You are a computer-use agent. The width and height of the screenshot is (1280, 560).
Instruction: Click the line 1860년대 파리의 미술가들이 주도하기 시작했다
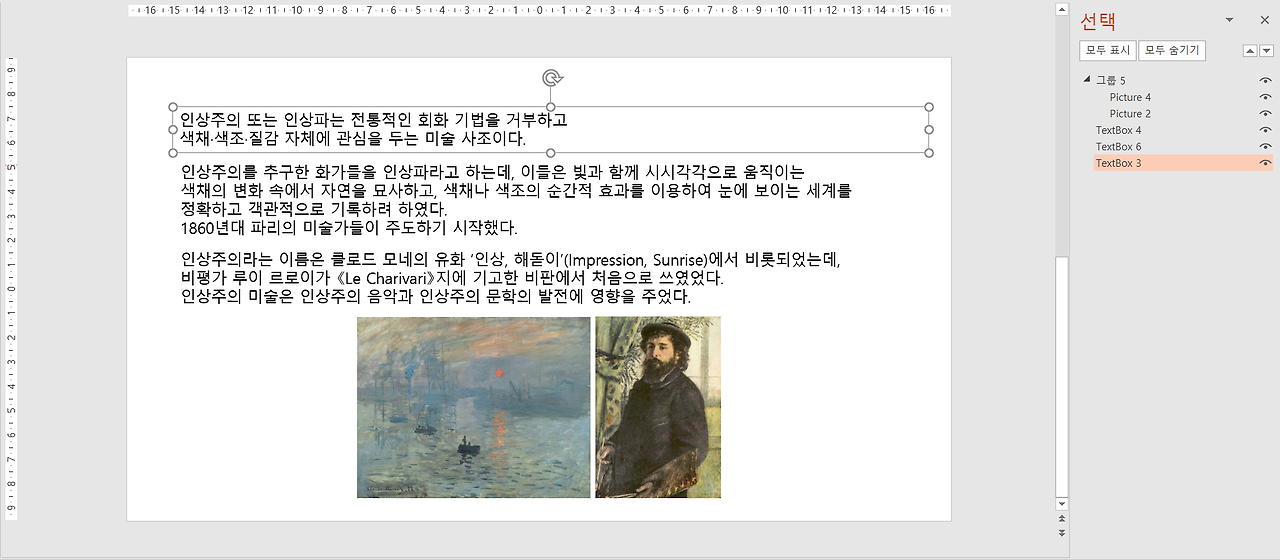point(349,227)
